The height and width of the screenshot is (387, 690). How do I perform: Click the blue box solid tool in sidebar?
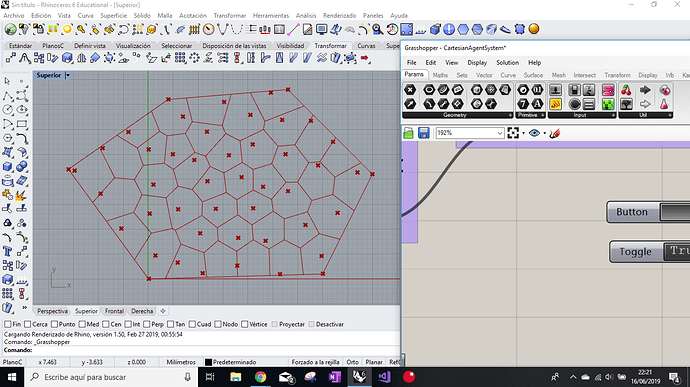(7, 166)
